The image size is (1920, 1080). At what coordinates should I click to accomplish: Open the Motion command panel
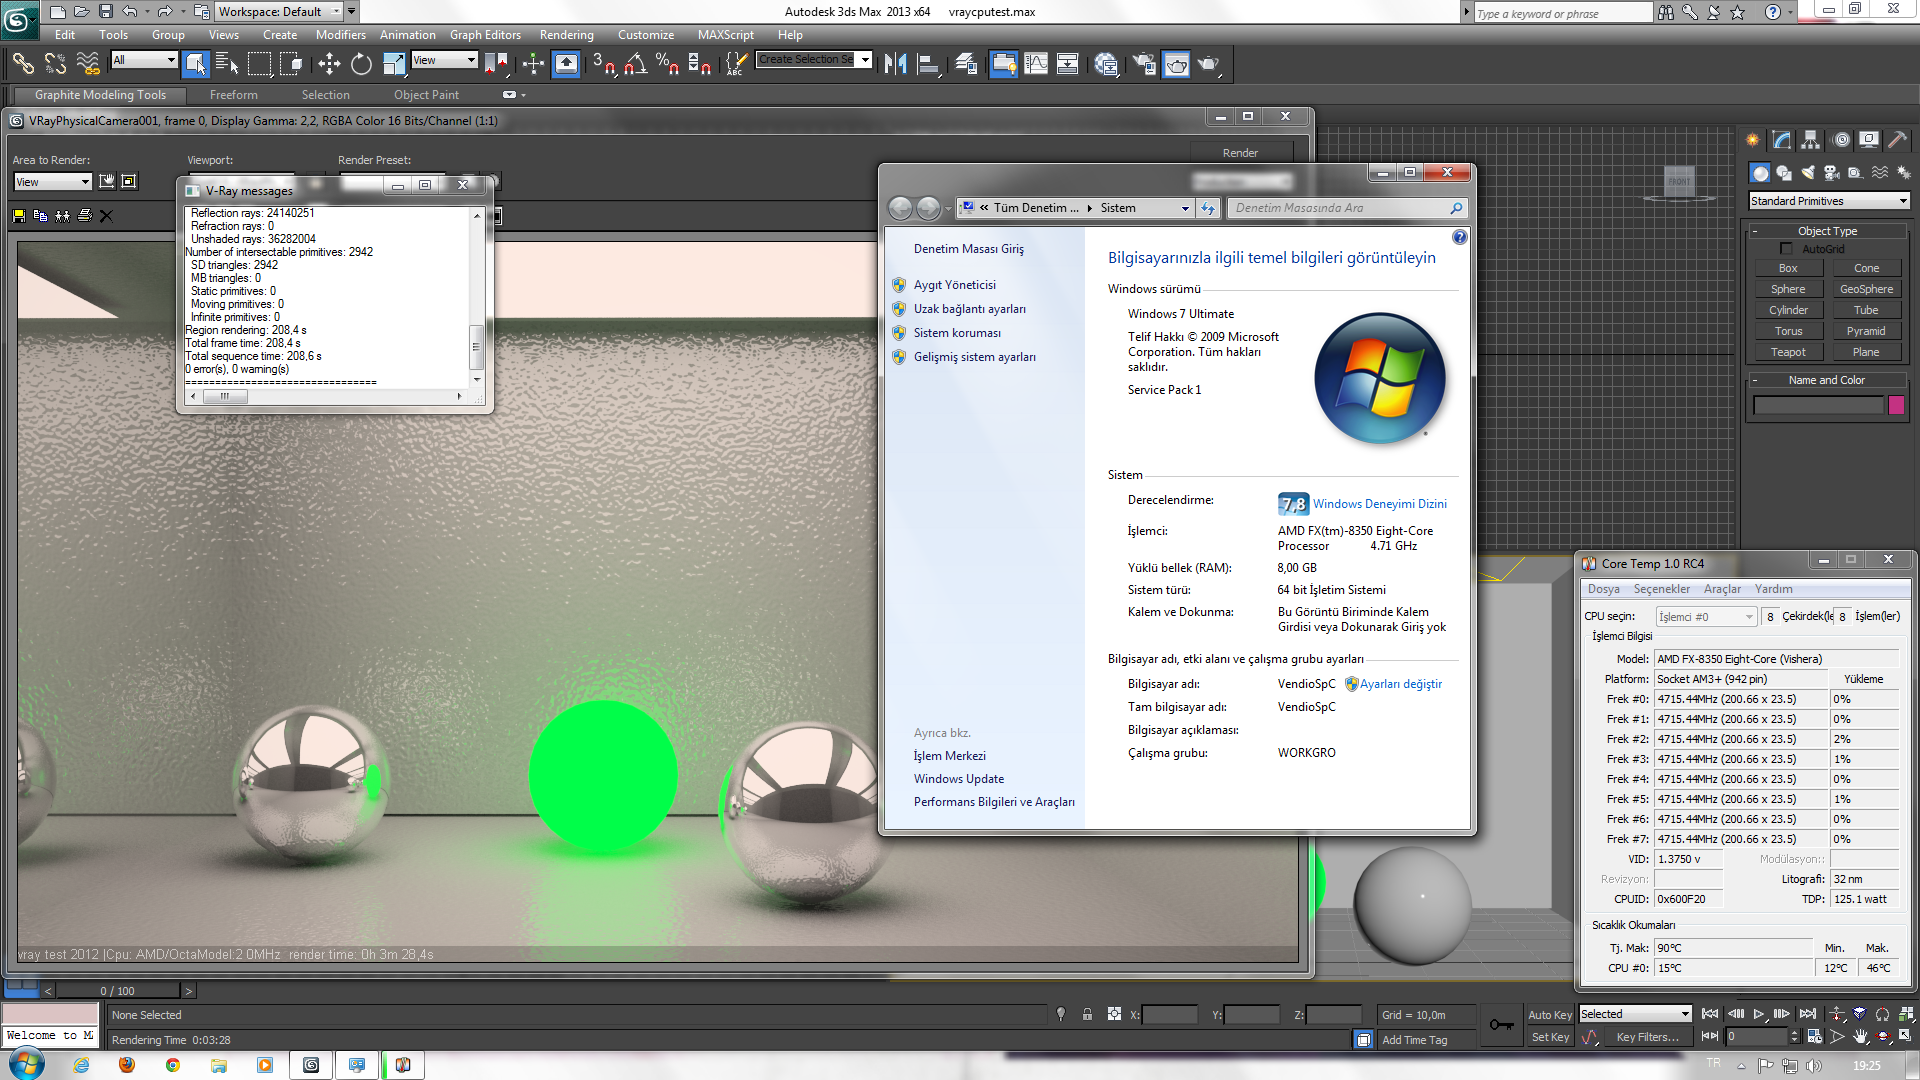pos(1841,140)
